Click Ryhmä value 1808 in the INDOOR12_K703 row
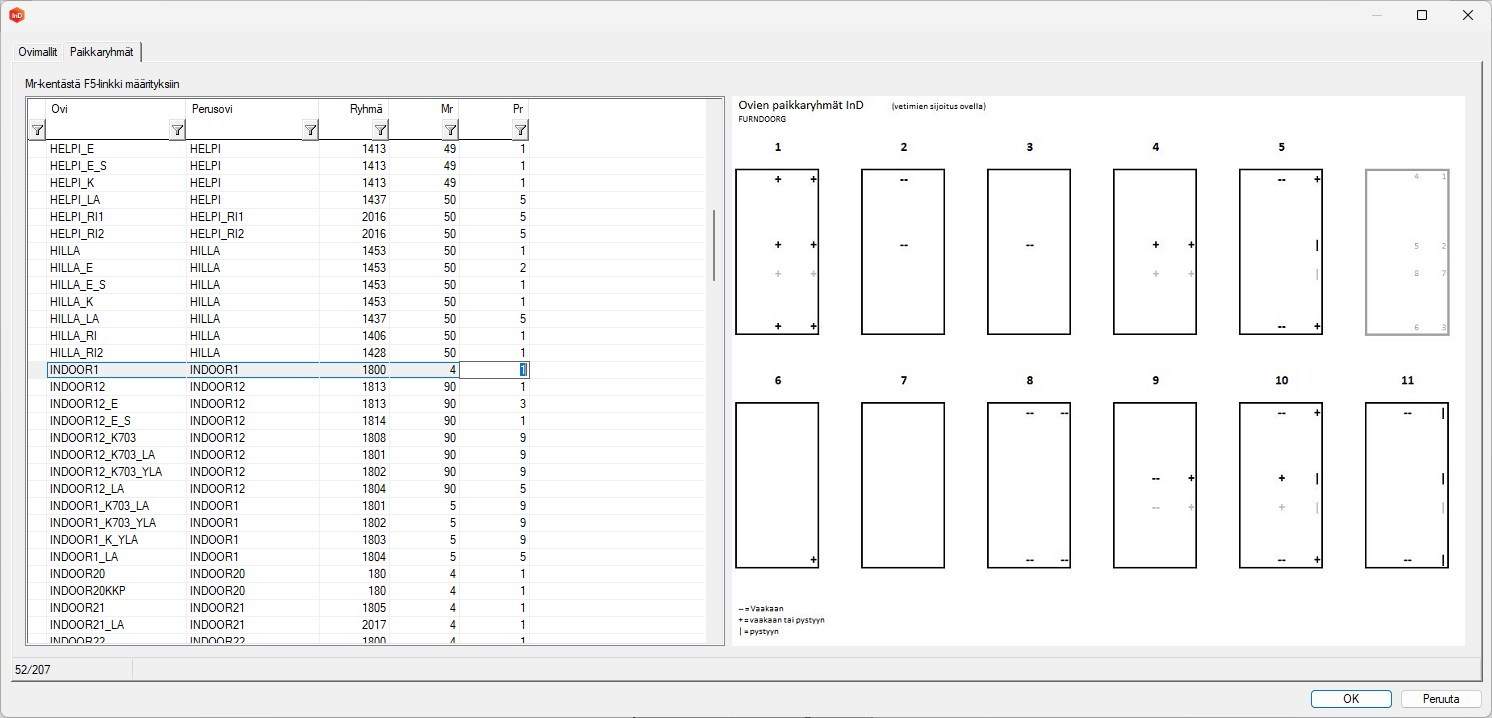1492x718 pixels. [x=354, y=438]
